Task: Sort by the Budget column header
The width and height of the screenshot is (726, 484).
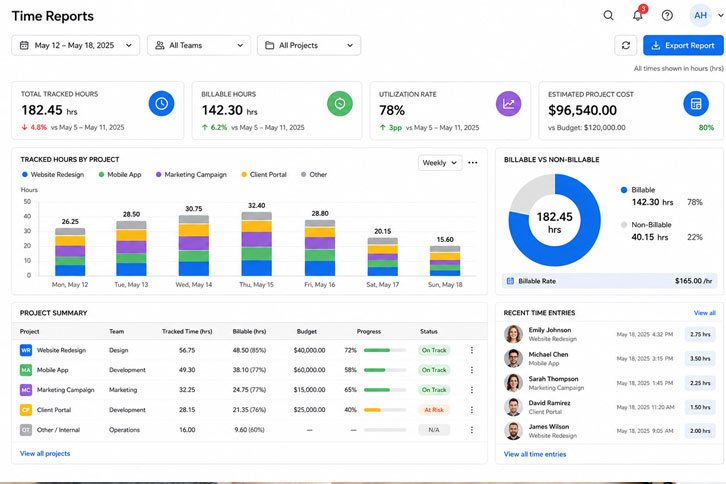Action: pyautogui.click(x=307, y=332)
